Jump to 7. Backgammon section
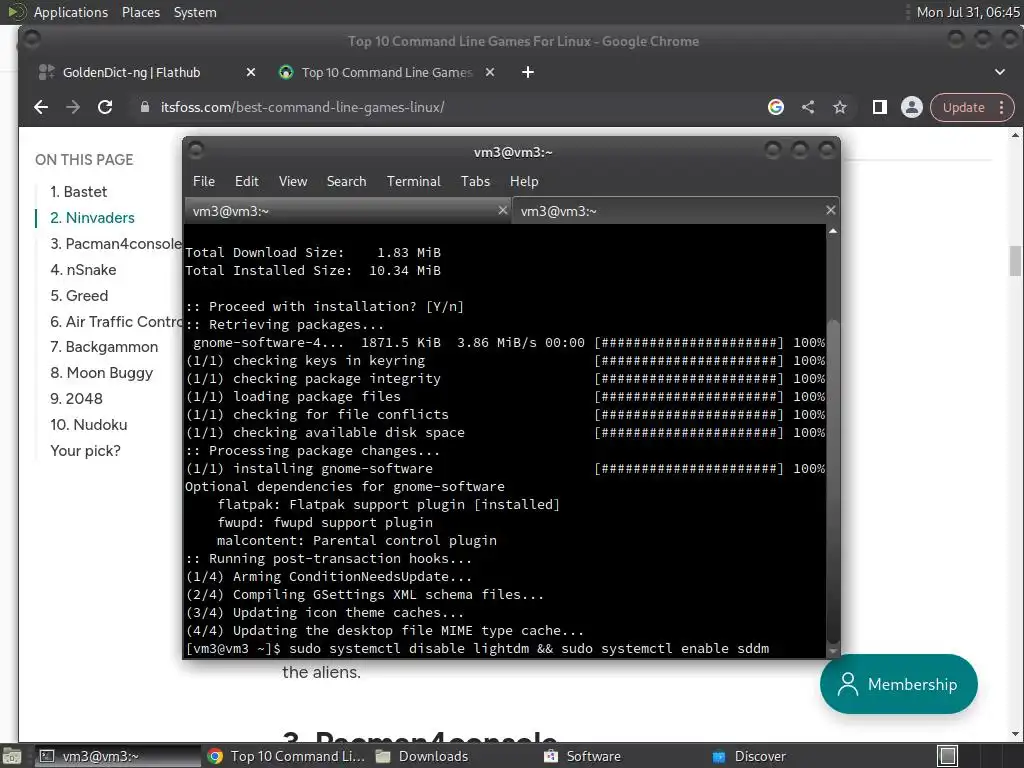Viewport: 1024px width, 768px height. tap(104, 347)
